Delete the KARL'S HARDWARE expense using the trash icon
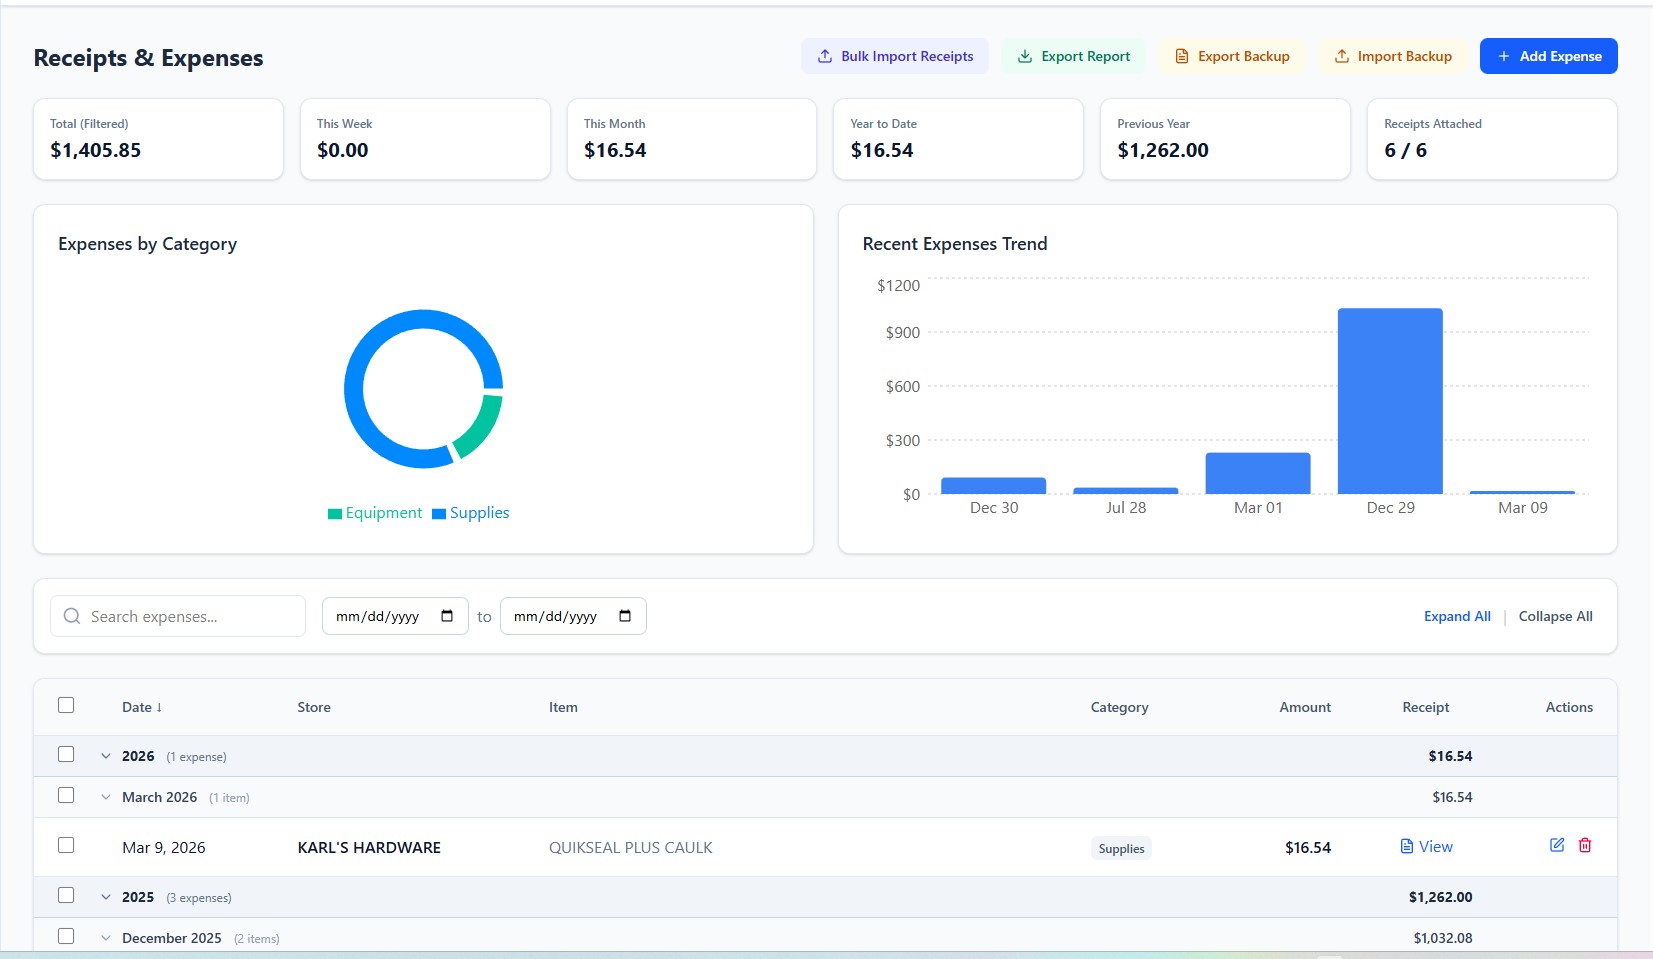Screen dimensions: 1653x959 tap(1583, 846)
